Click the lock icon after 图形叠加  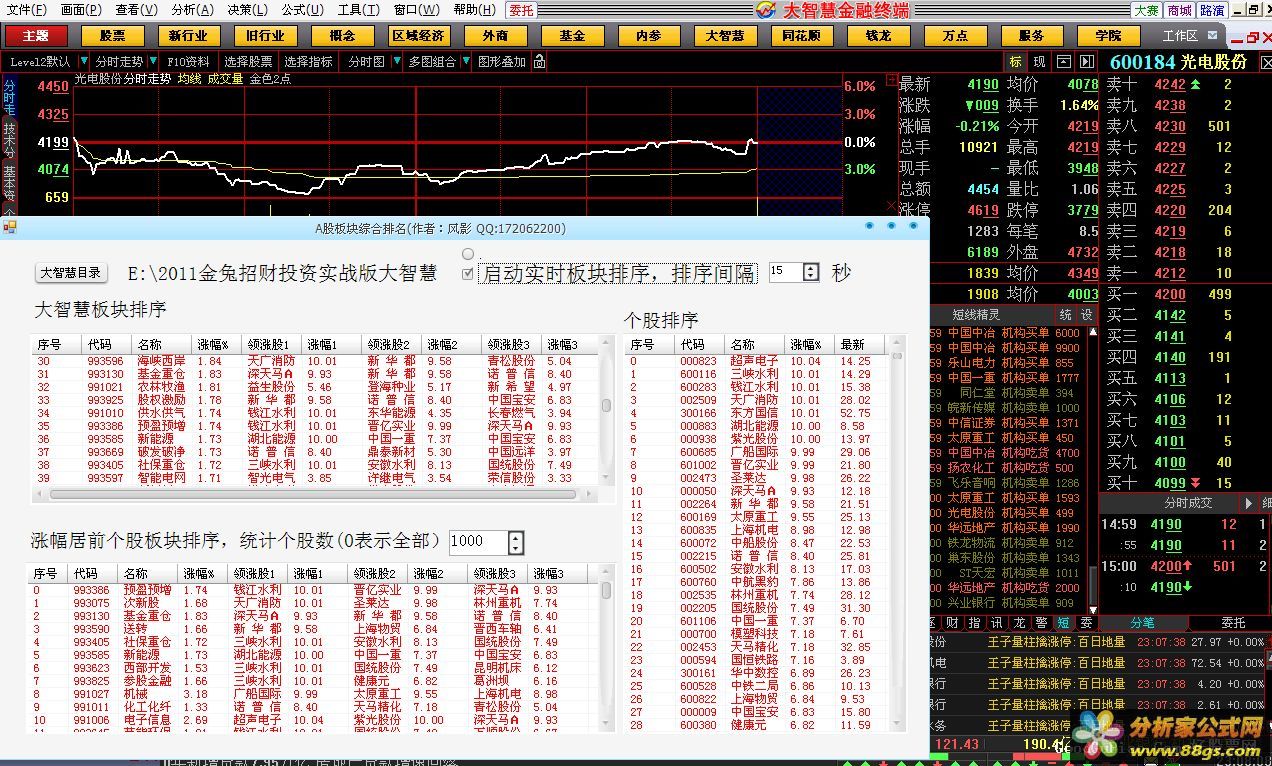540,61
